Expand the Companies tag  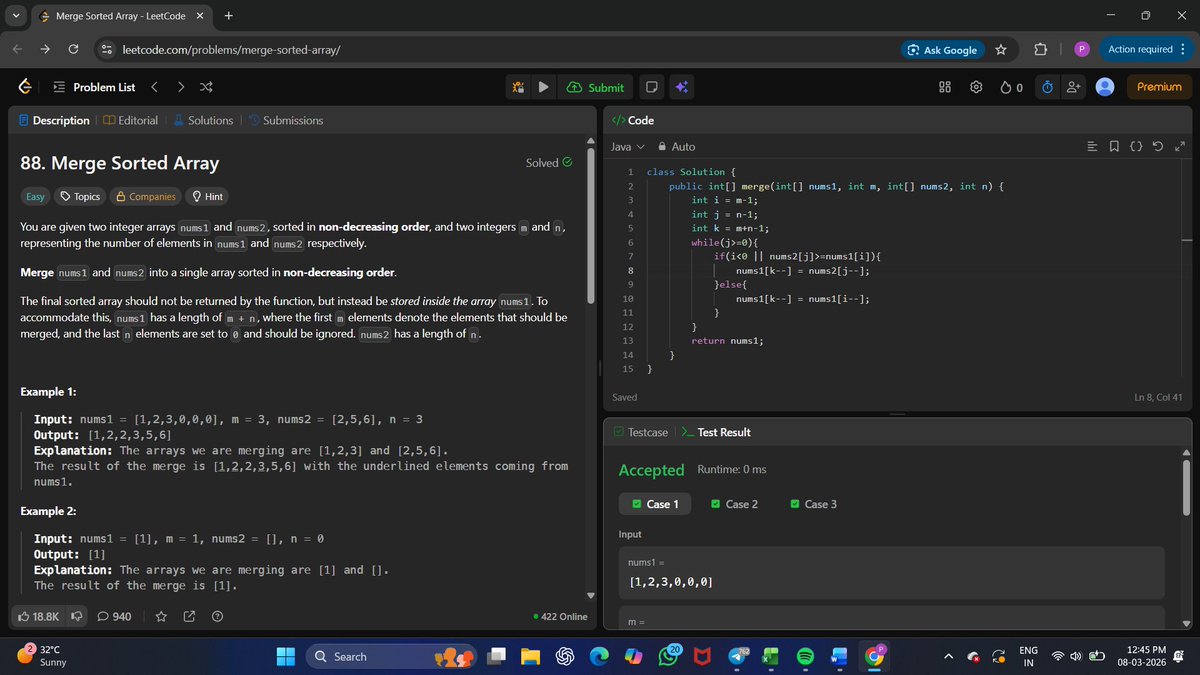(x=146, y=196)
